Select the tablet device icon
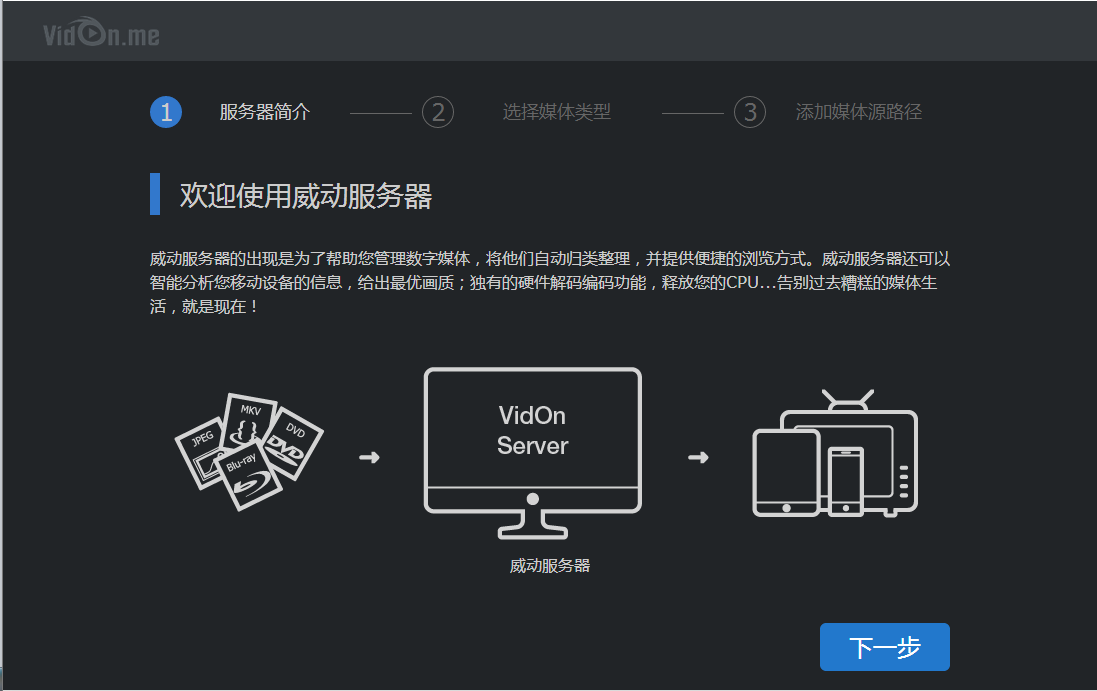 (786, 473)
